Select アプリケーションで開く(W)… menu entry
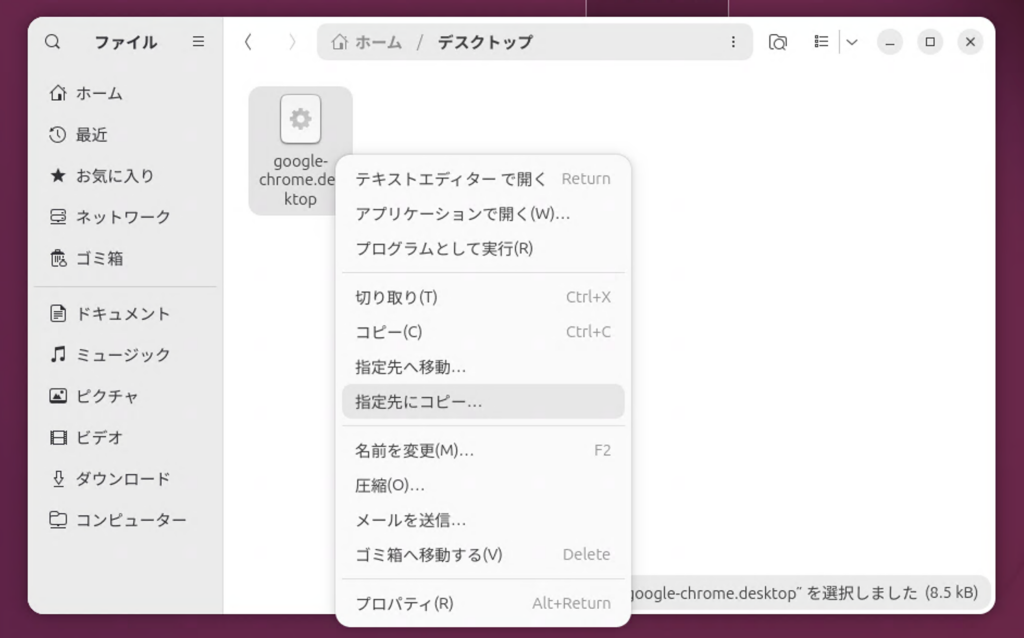Screen dimensions: 1024x638 [462, 214]
